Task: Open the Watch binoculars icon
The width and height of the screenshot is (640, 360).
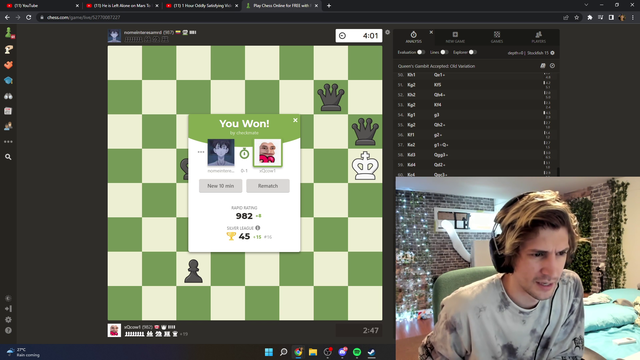Action: [9, 96]
